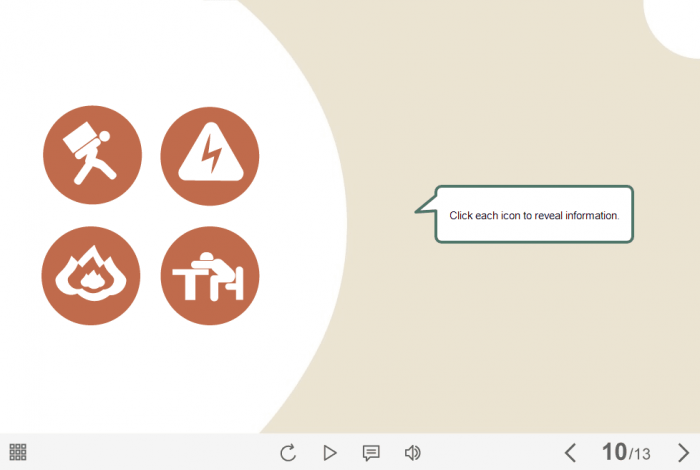The height and width of the screenshot is (470, 700).
Task: Select the fire hazard icon
Action: pos(91,275)
